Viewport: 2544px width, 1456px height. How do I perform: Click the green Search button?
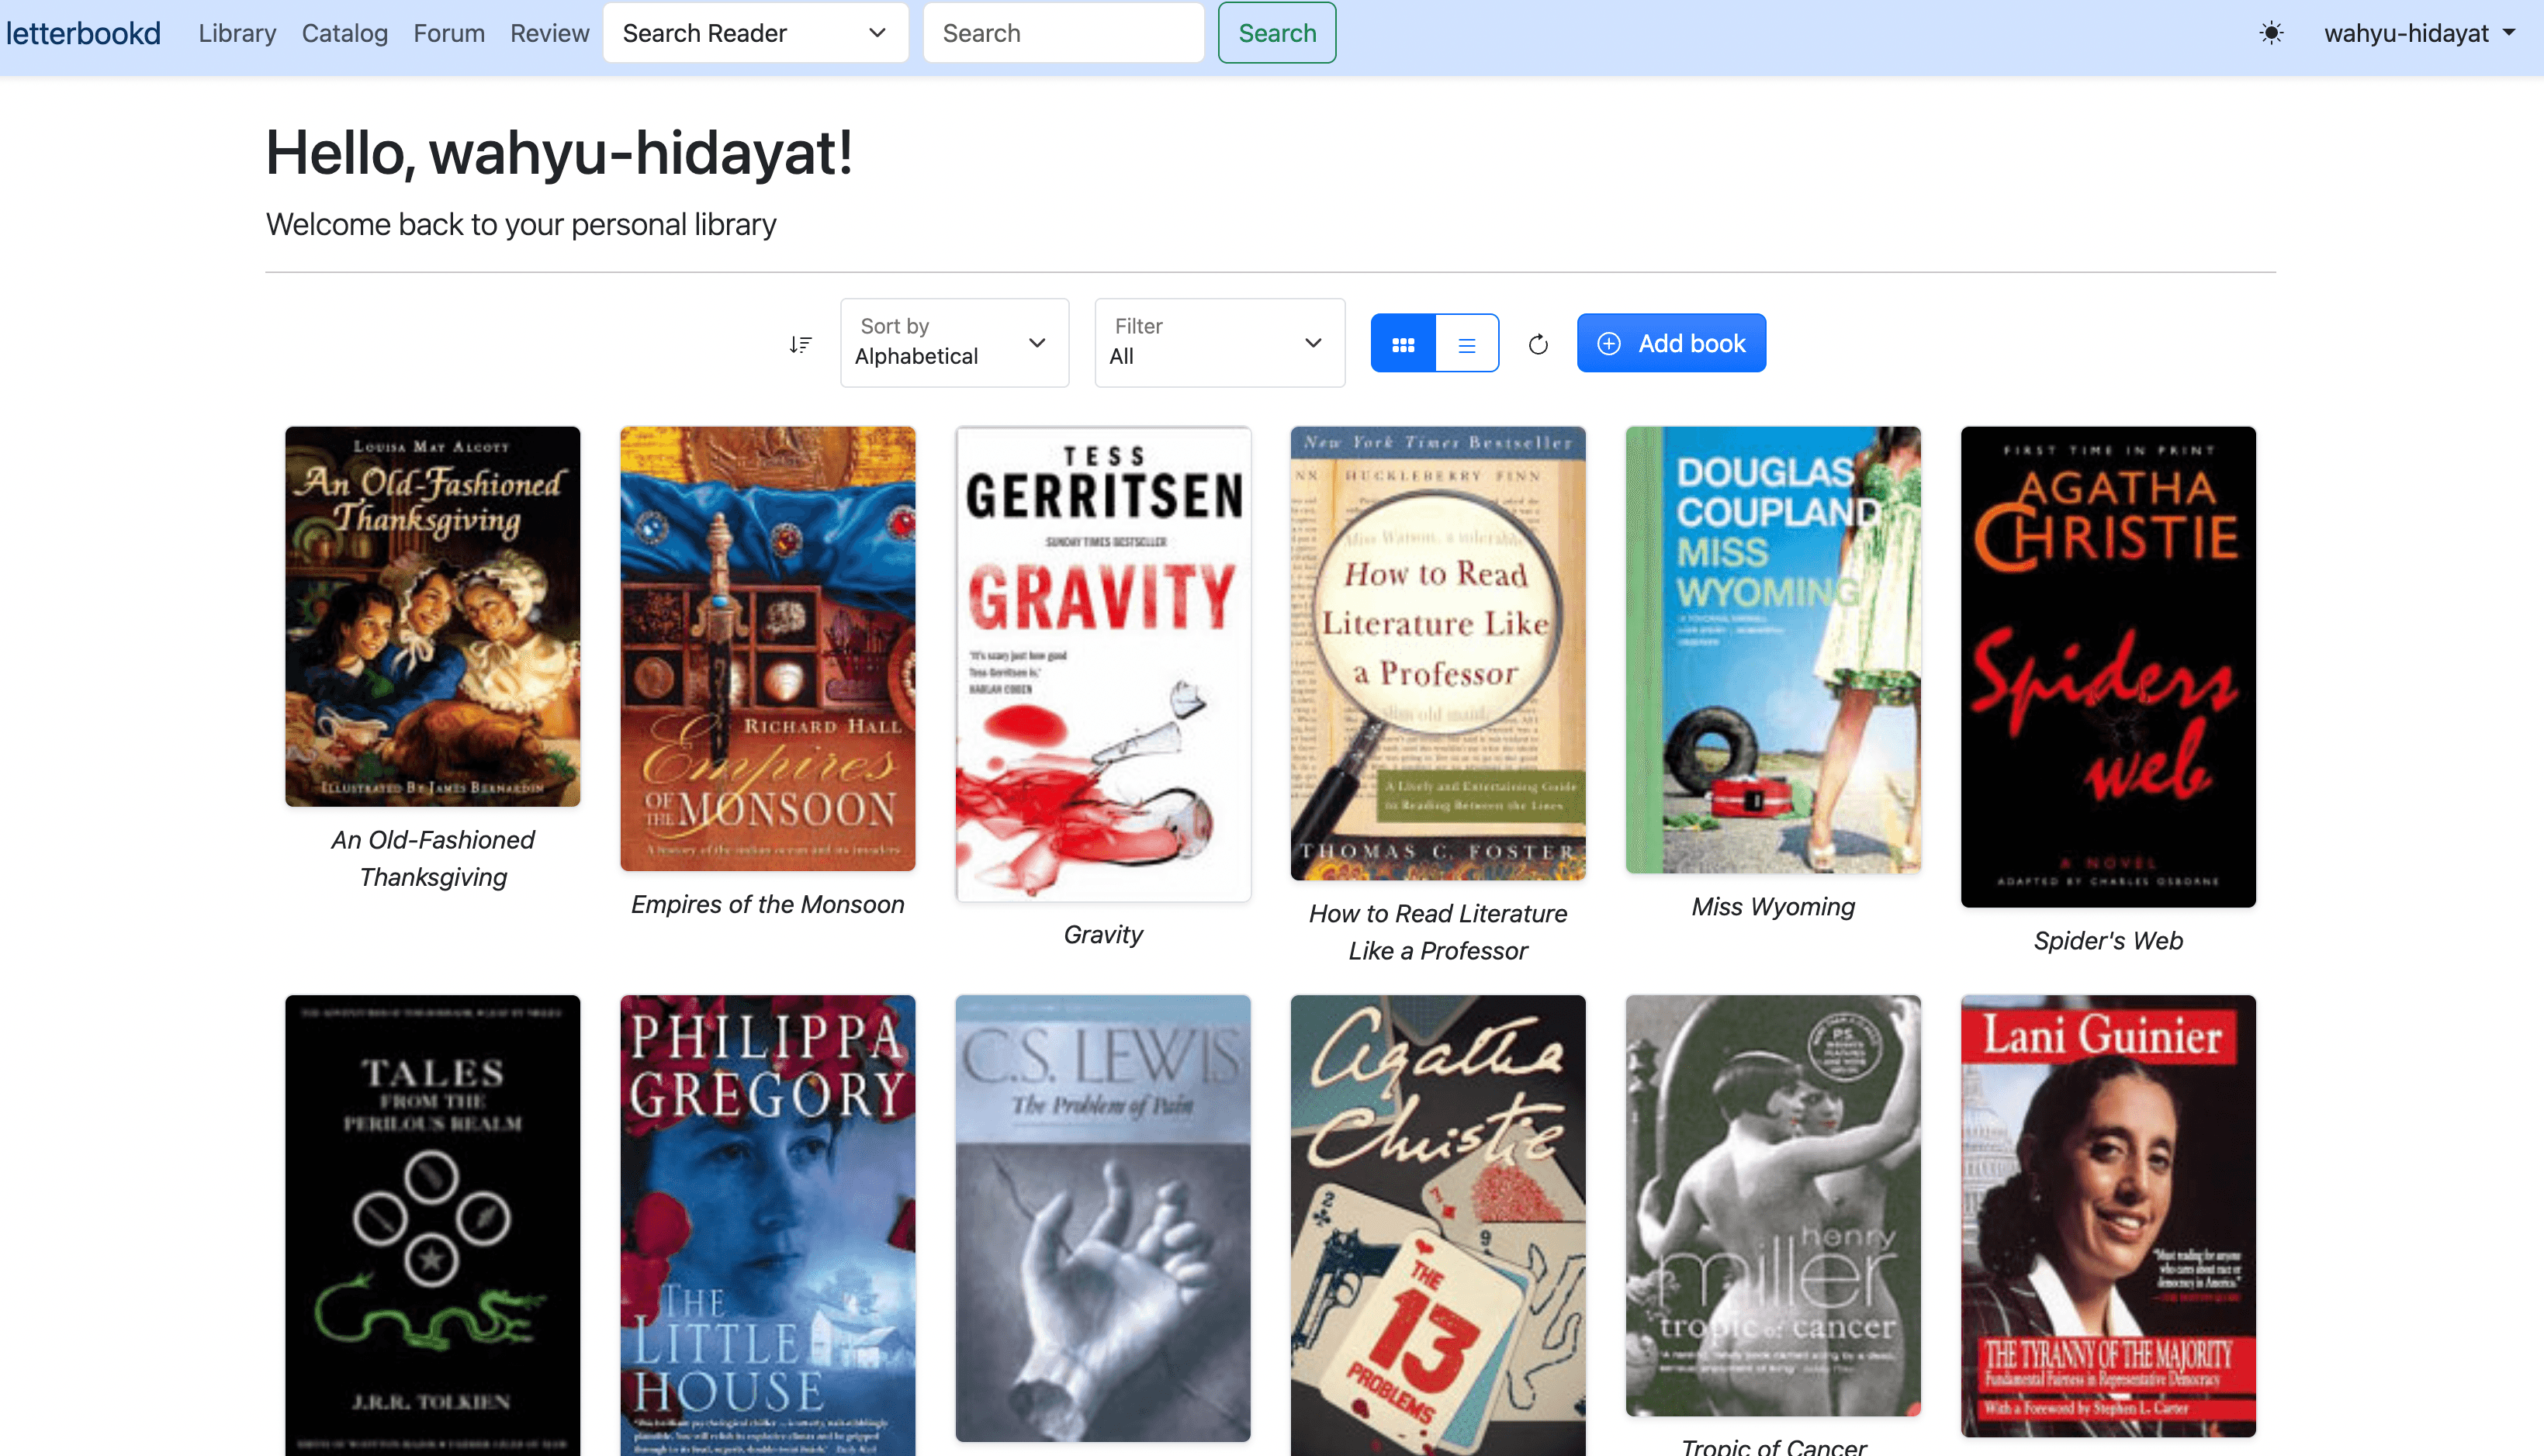click(1277, 33)
